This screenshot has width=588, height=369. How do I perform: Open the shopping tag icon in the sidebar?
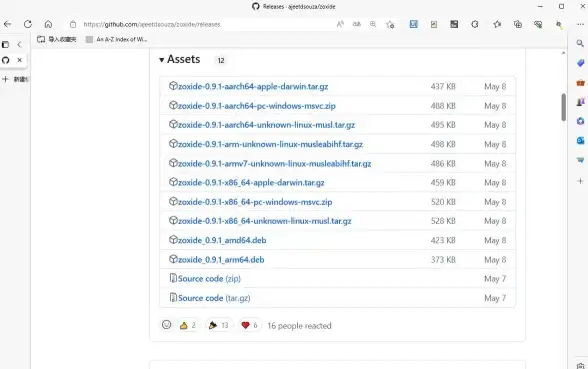point(580,63)
